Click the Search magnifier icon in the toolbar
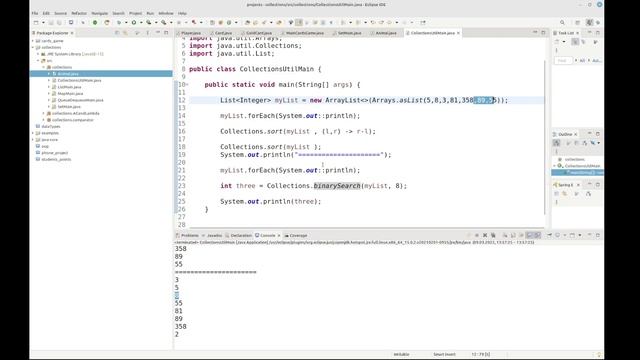This screenshot has width=640, height=360. click(x=562, y=22)
